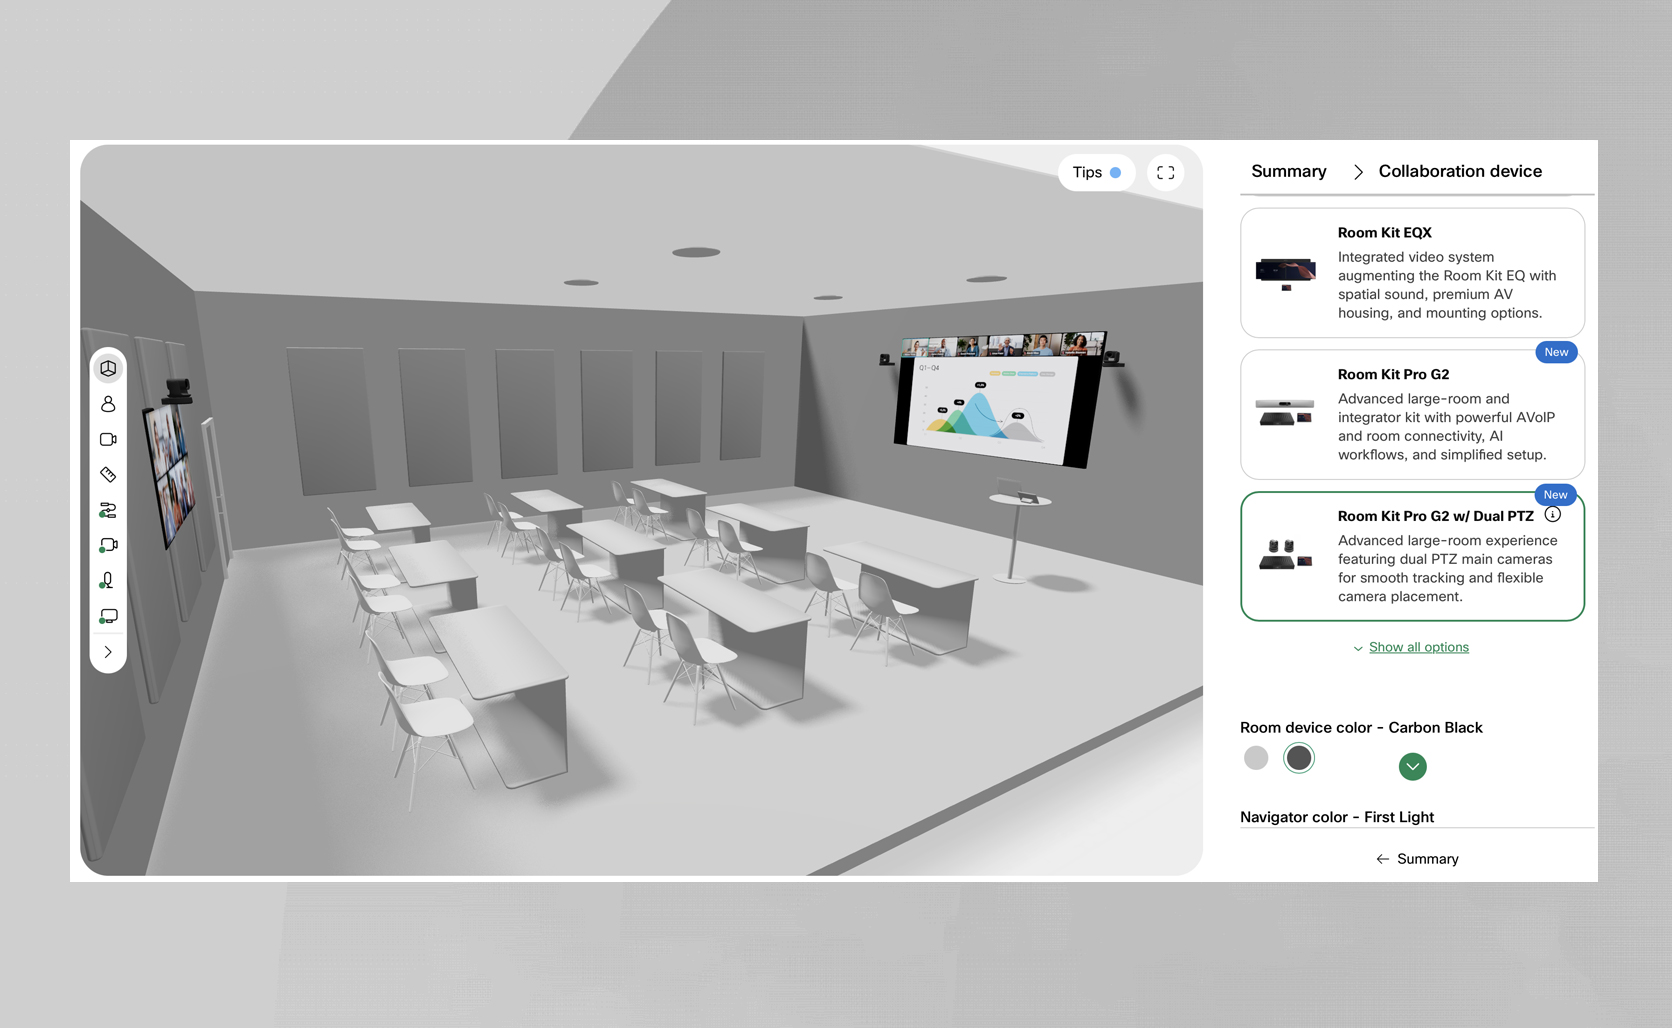
Task: Enter fullscreen view of the room
Action: click(x=1165, y=172)
